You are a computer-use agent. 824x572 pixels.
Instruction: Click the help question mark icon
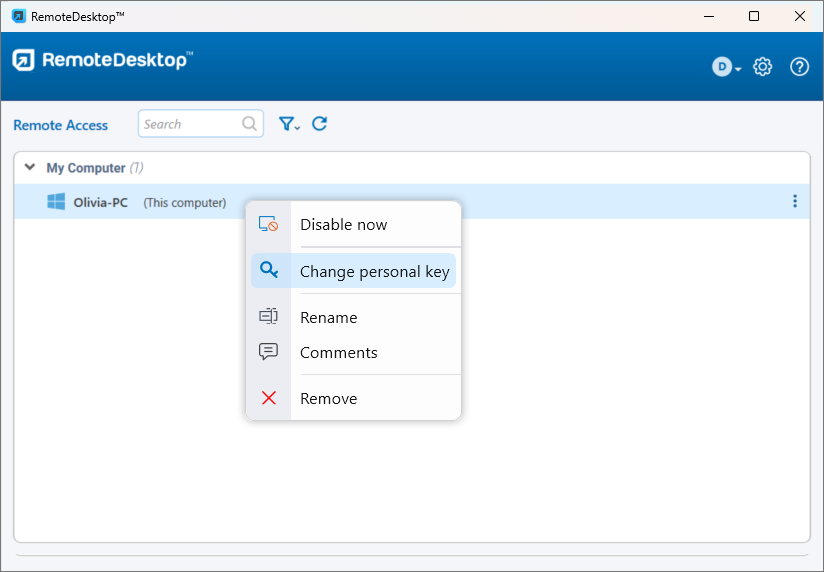tap(799, 67)
